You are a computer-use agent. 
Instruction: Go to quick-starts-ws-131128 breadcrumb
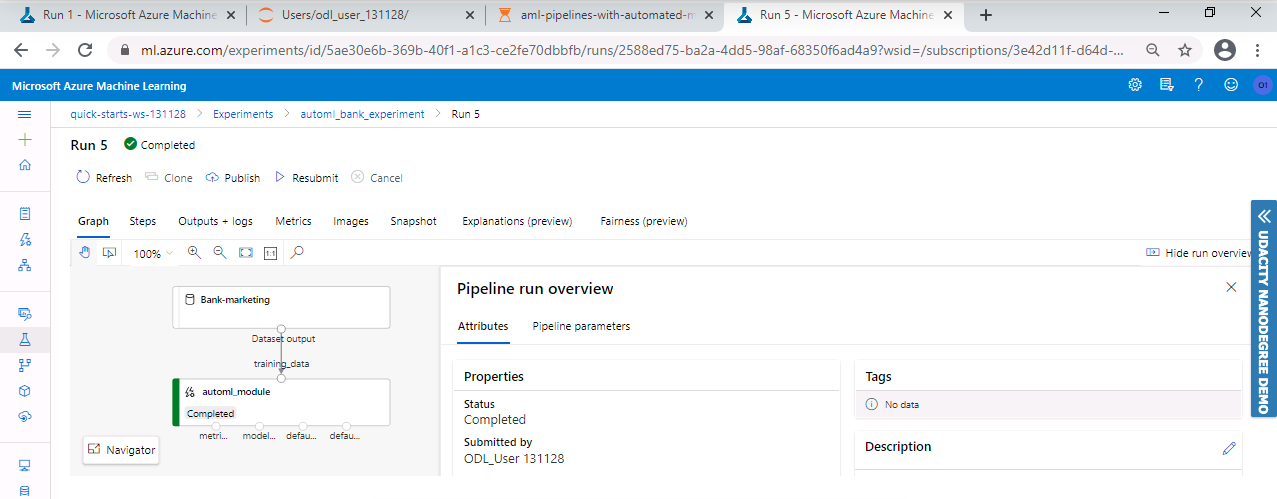[128, 114]
